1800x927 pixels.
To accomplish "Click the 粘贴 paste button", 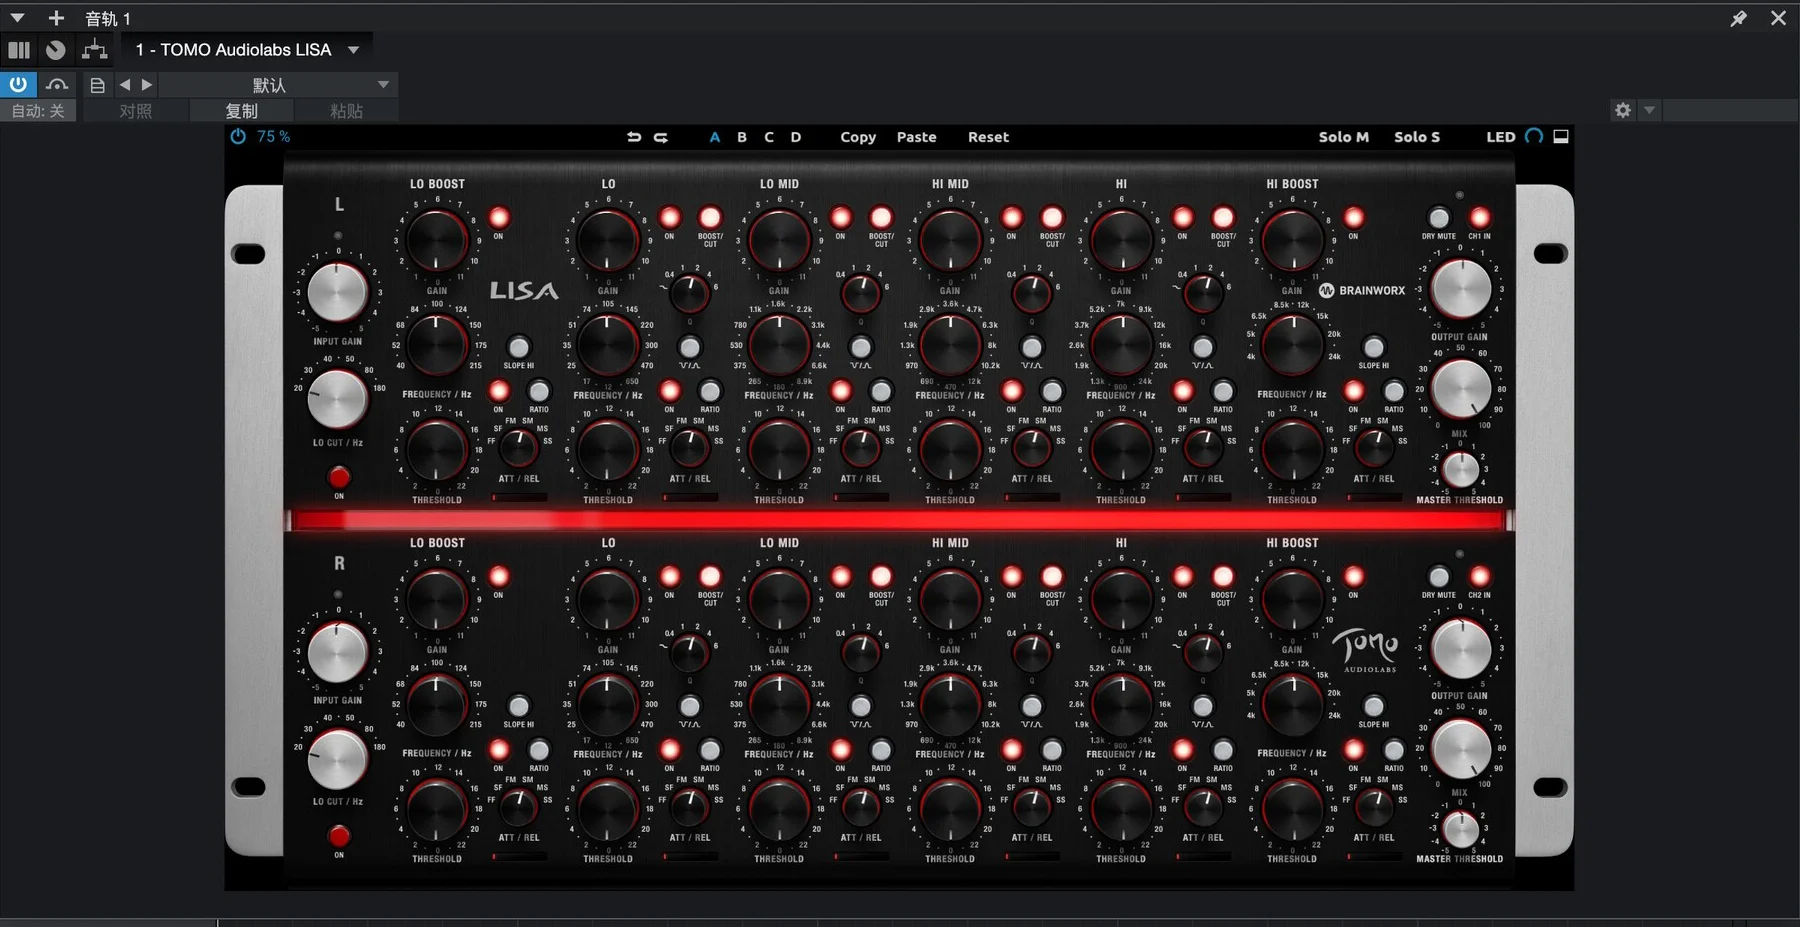I will [346, 111].
